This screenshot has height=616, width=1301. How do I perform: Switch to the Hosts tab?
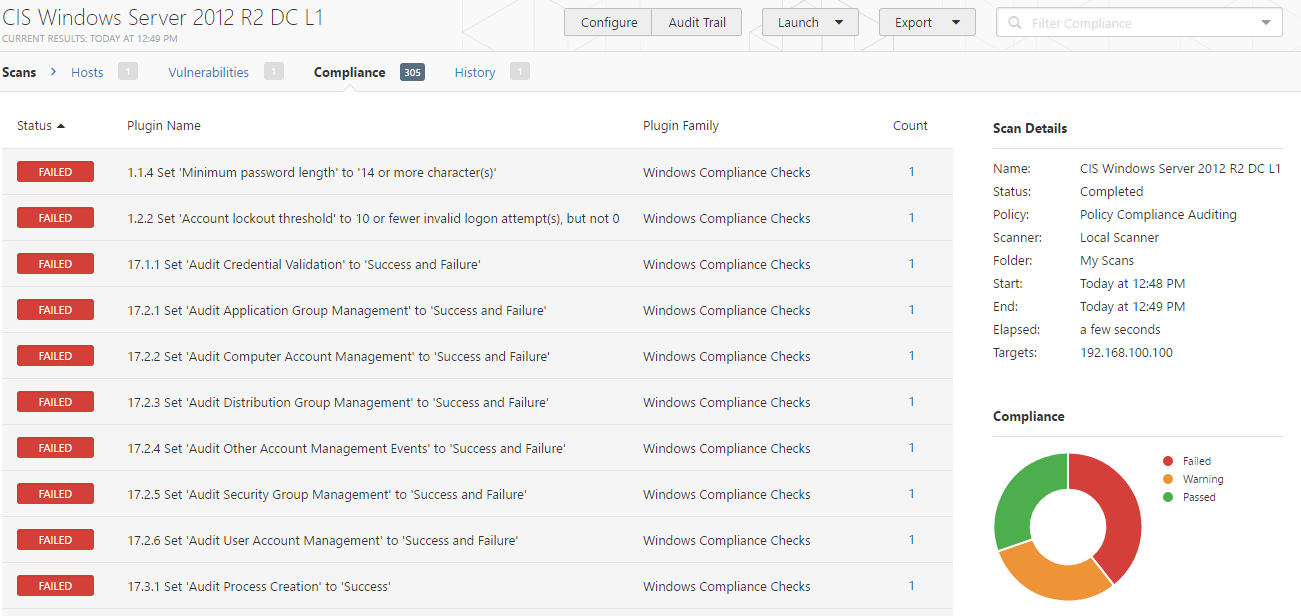pos(87,72)
